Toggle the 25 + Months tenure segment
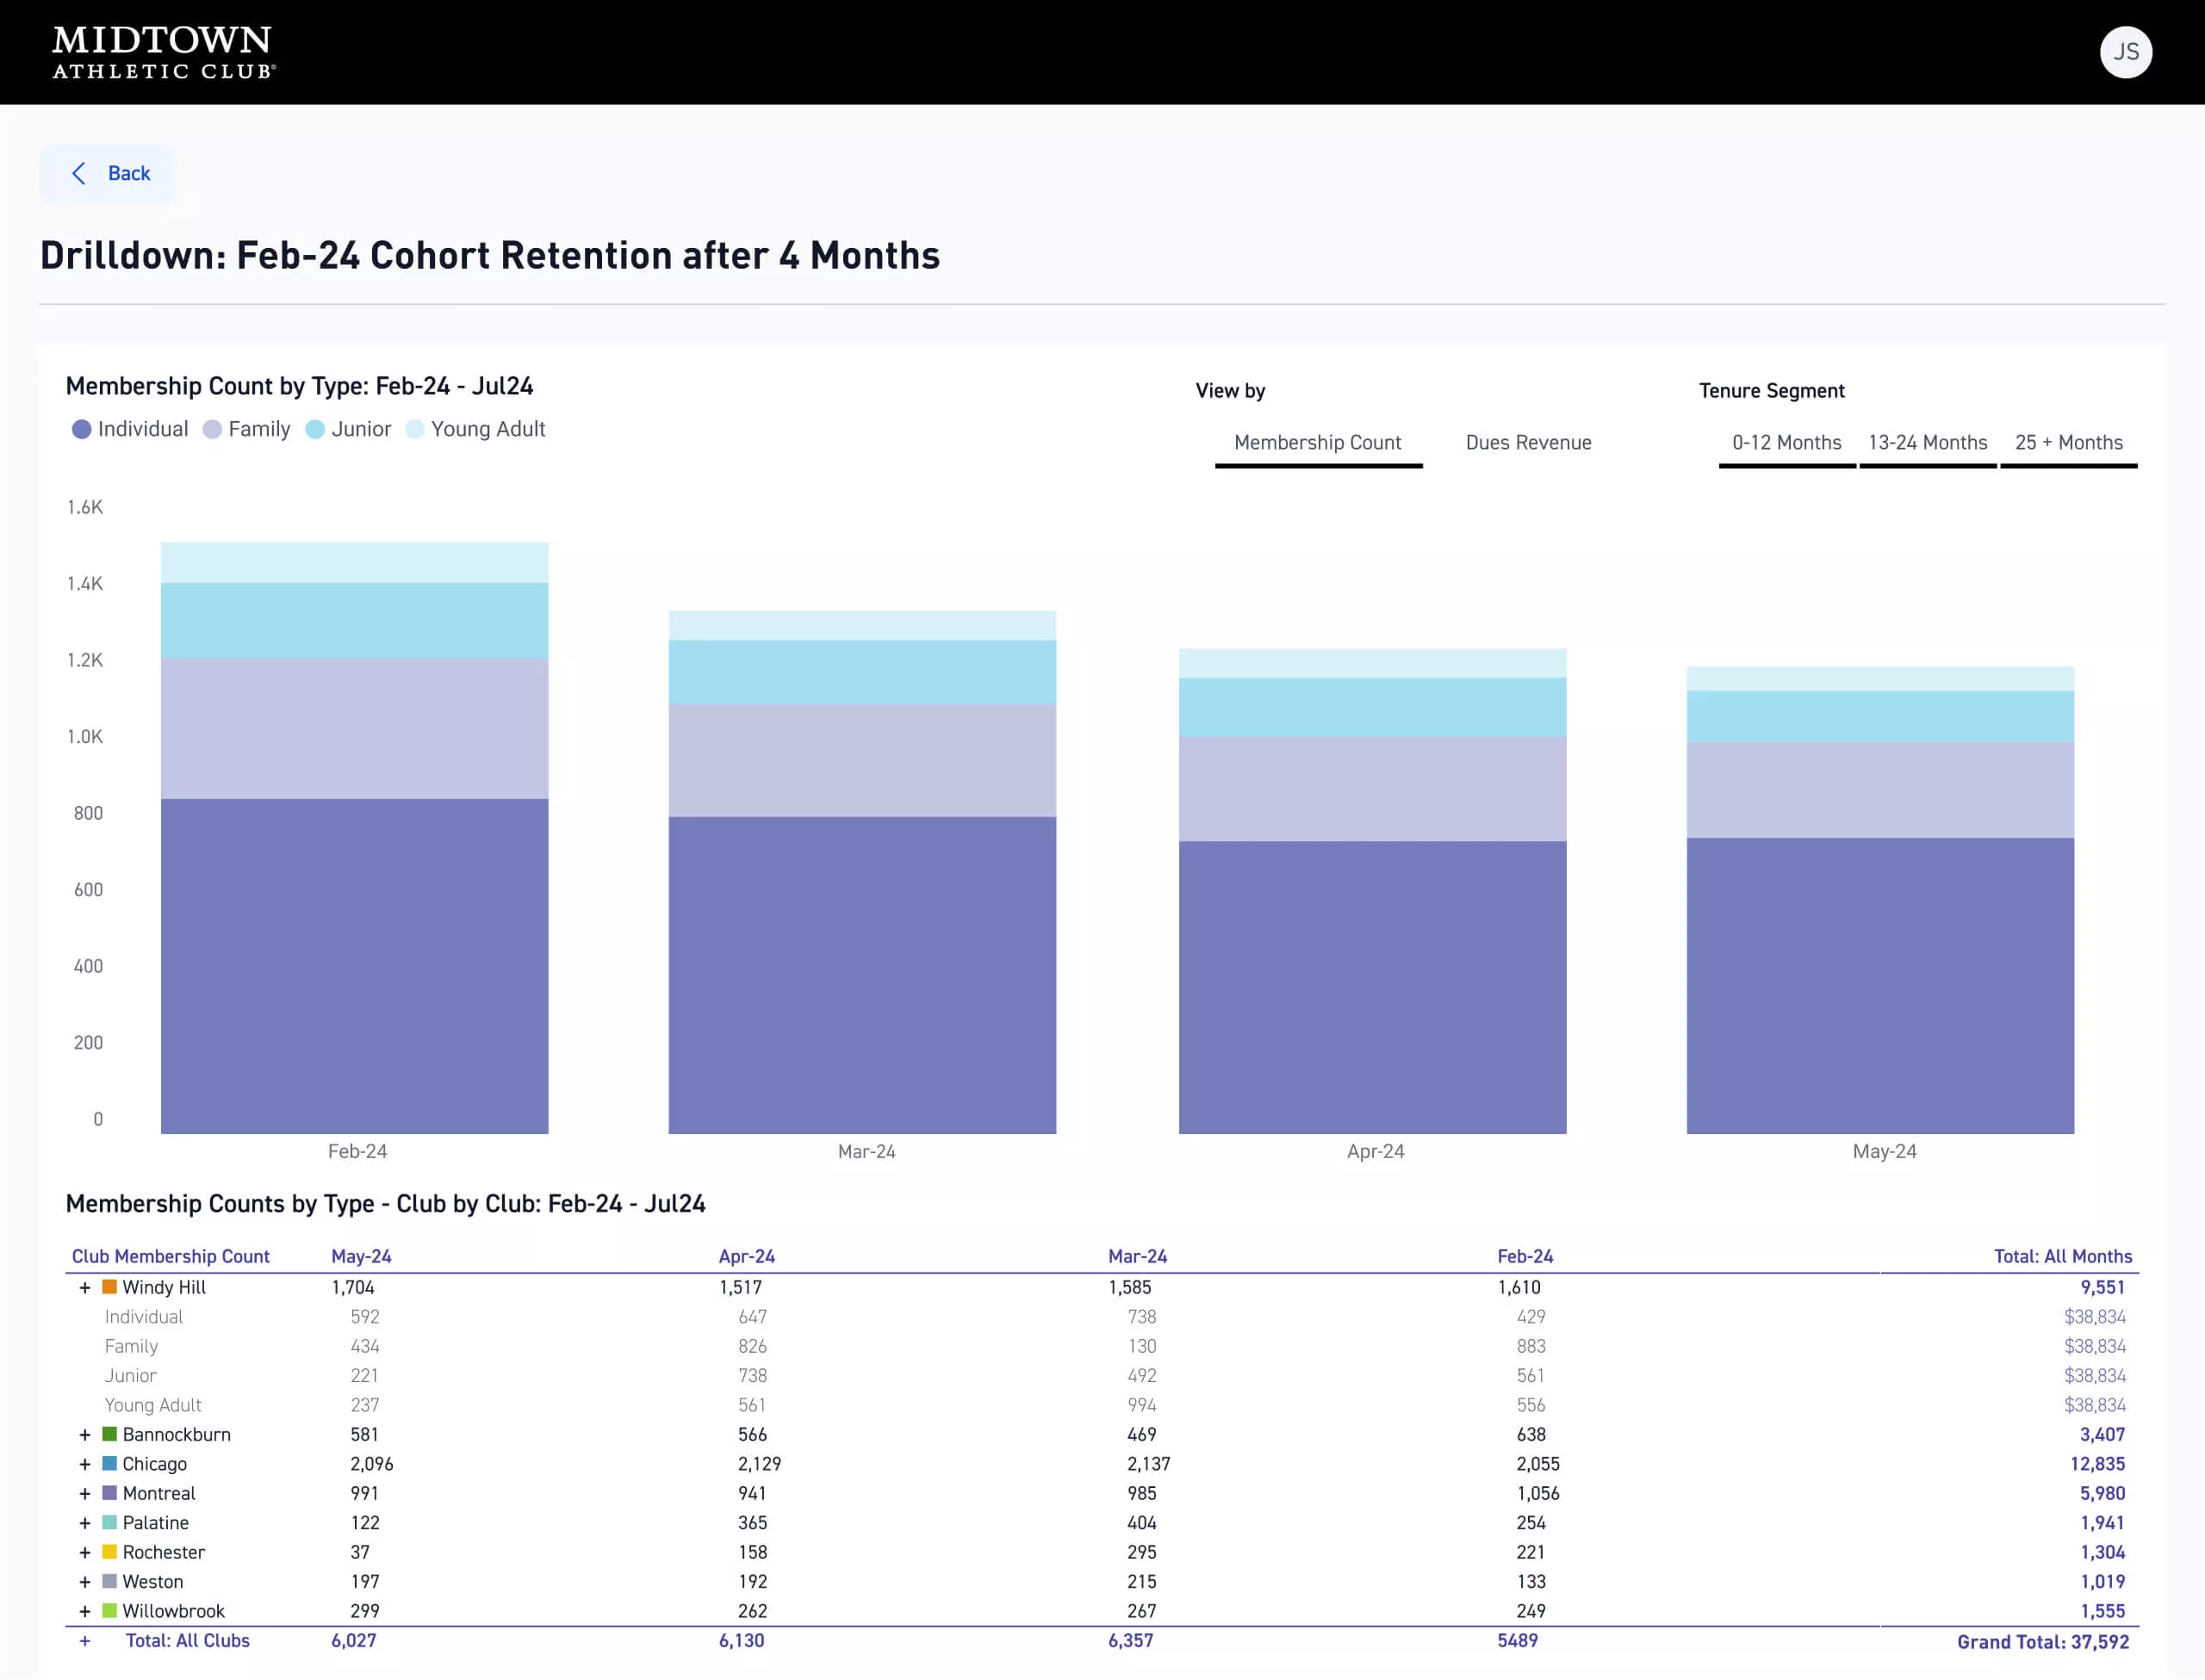The image size is (2205, 1680). [2068, 442]
